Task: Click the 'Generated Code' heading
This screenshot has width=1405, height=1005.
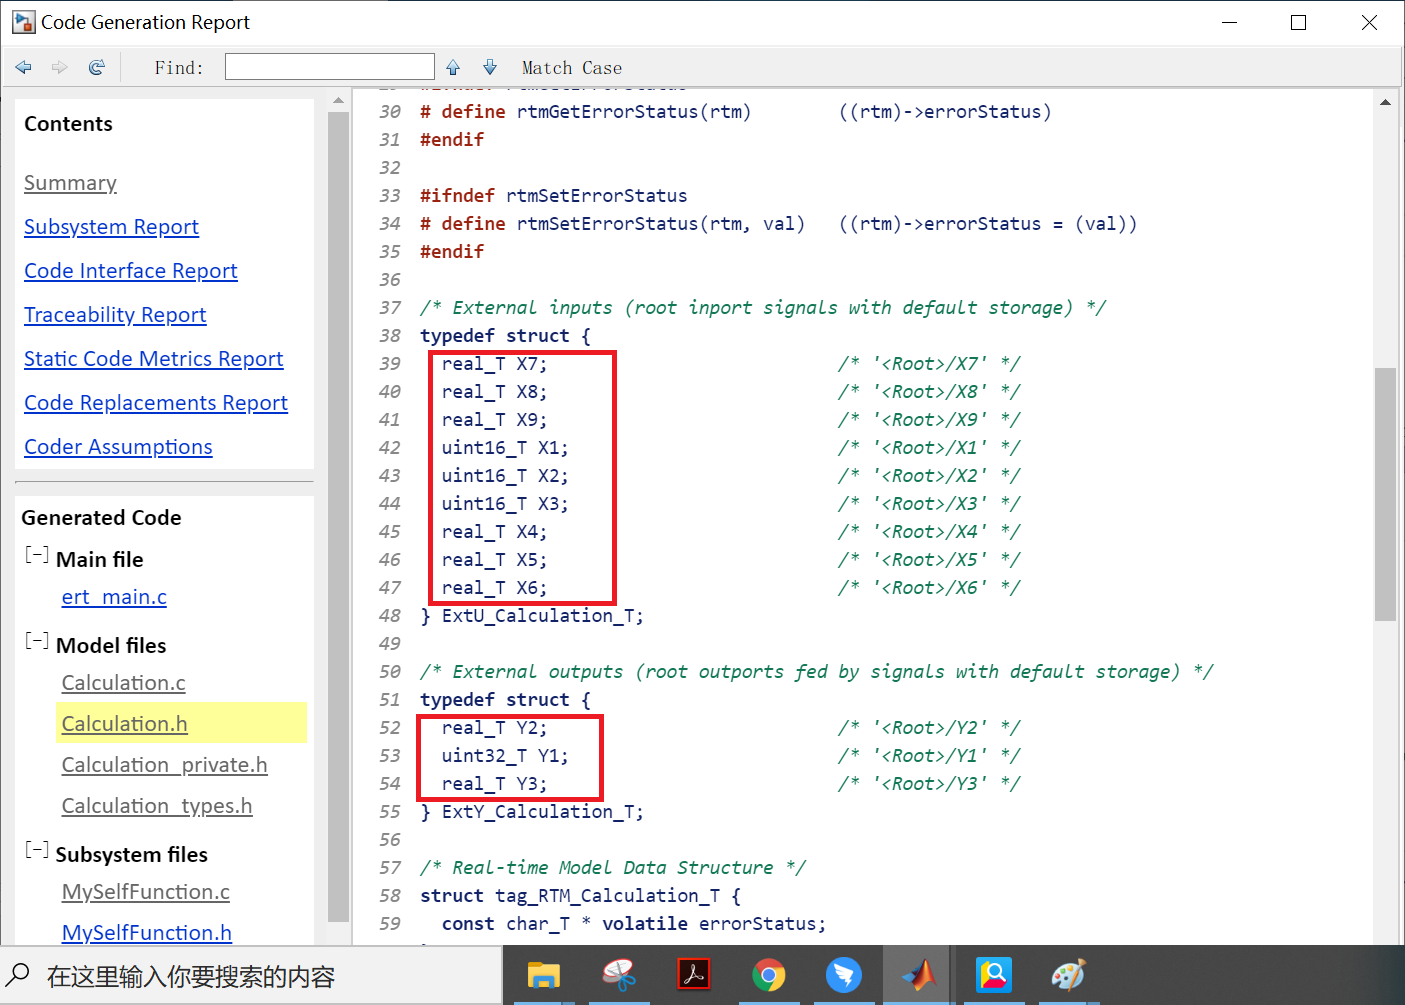Action: point(102,518)
